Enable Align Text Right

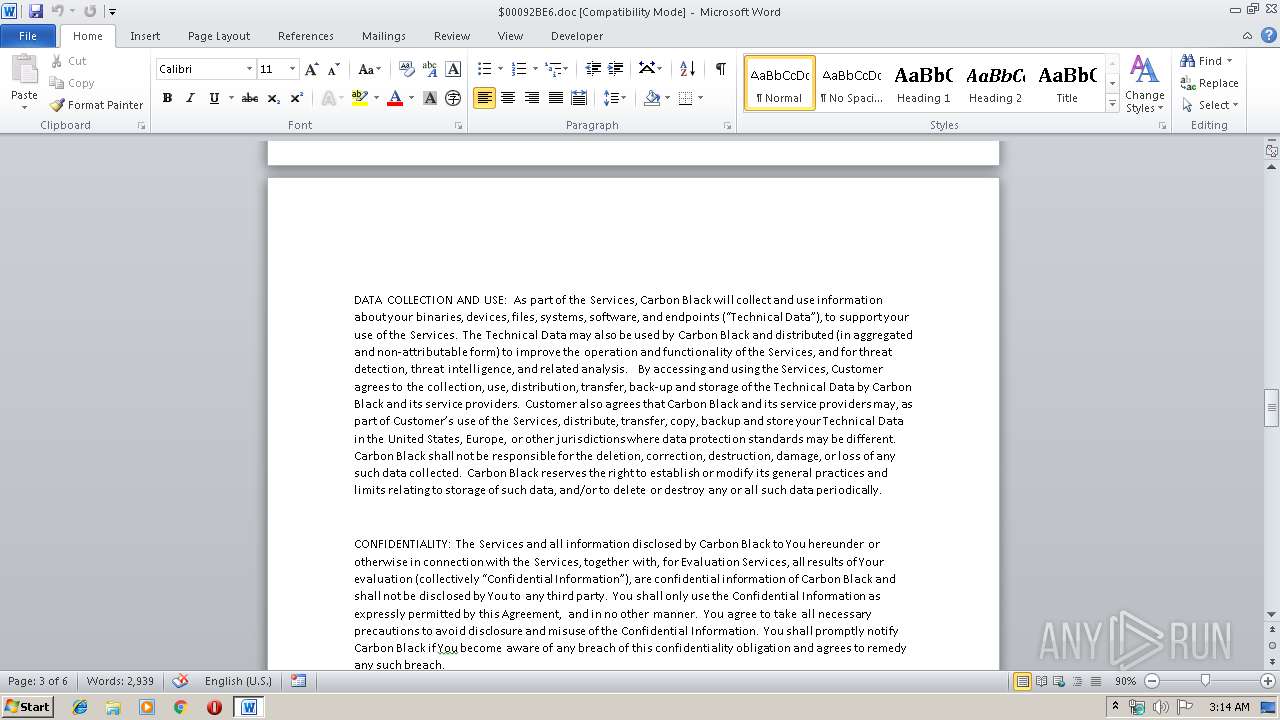pos(531,98)
